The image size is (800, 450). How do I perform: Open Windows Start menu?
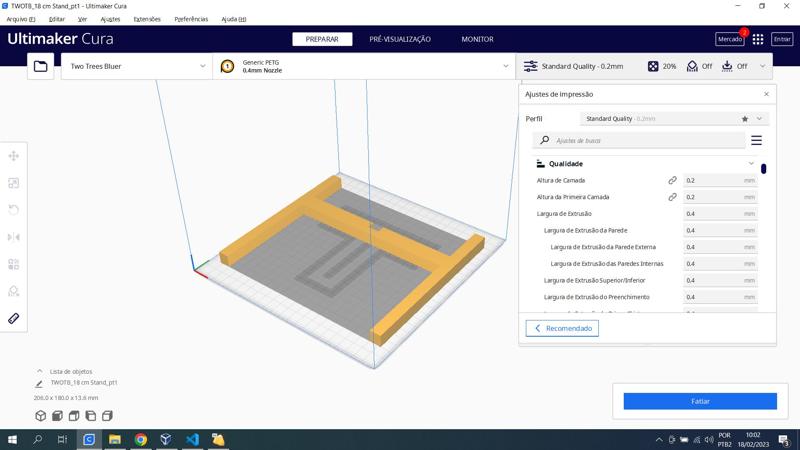(12, 439)
